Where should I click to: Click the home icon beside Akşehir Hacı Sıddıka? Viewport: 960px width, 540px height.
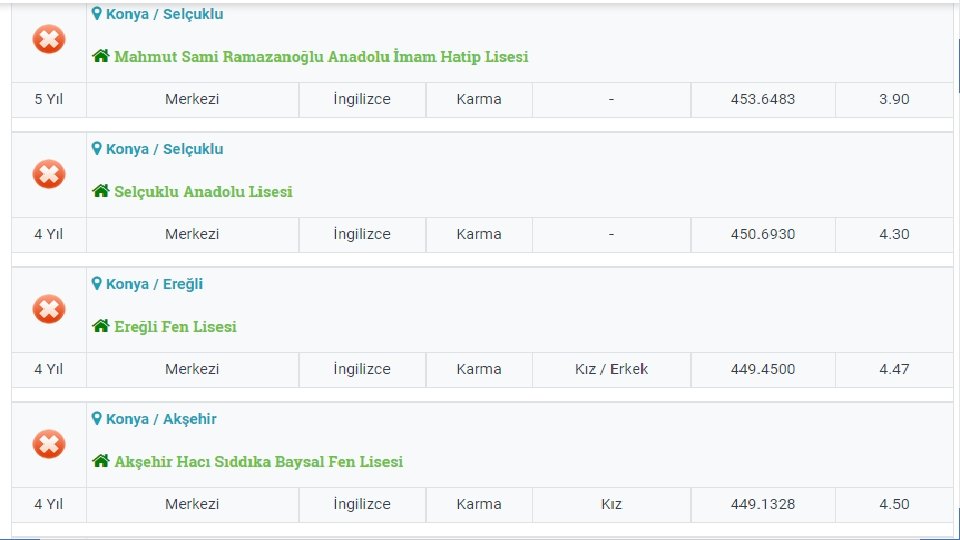[101, 461]
